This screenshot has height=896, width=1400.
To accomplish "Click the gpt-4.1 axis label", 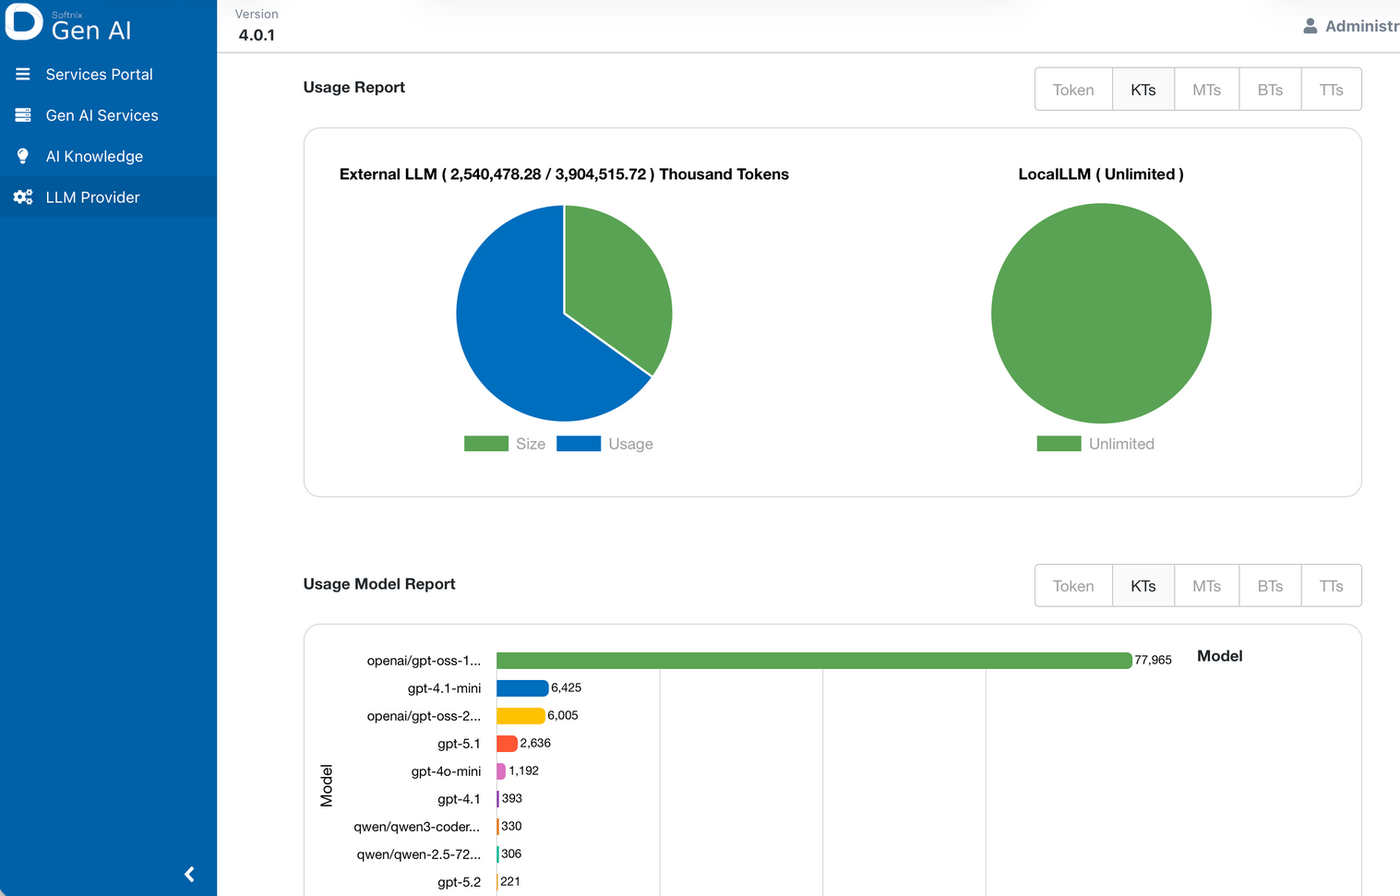I will click(459, 799).
